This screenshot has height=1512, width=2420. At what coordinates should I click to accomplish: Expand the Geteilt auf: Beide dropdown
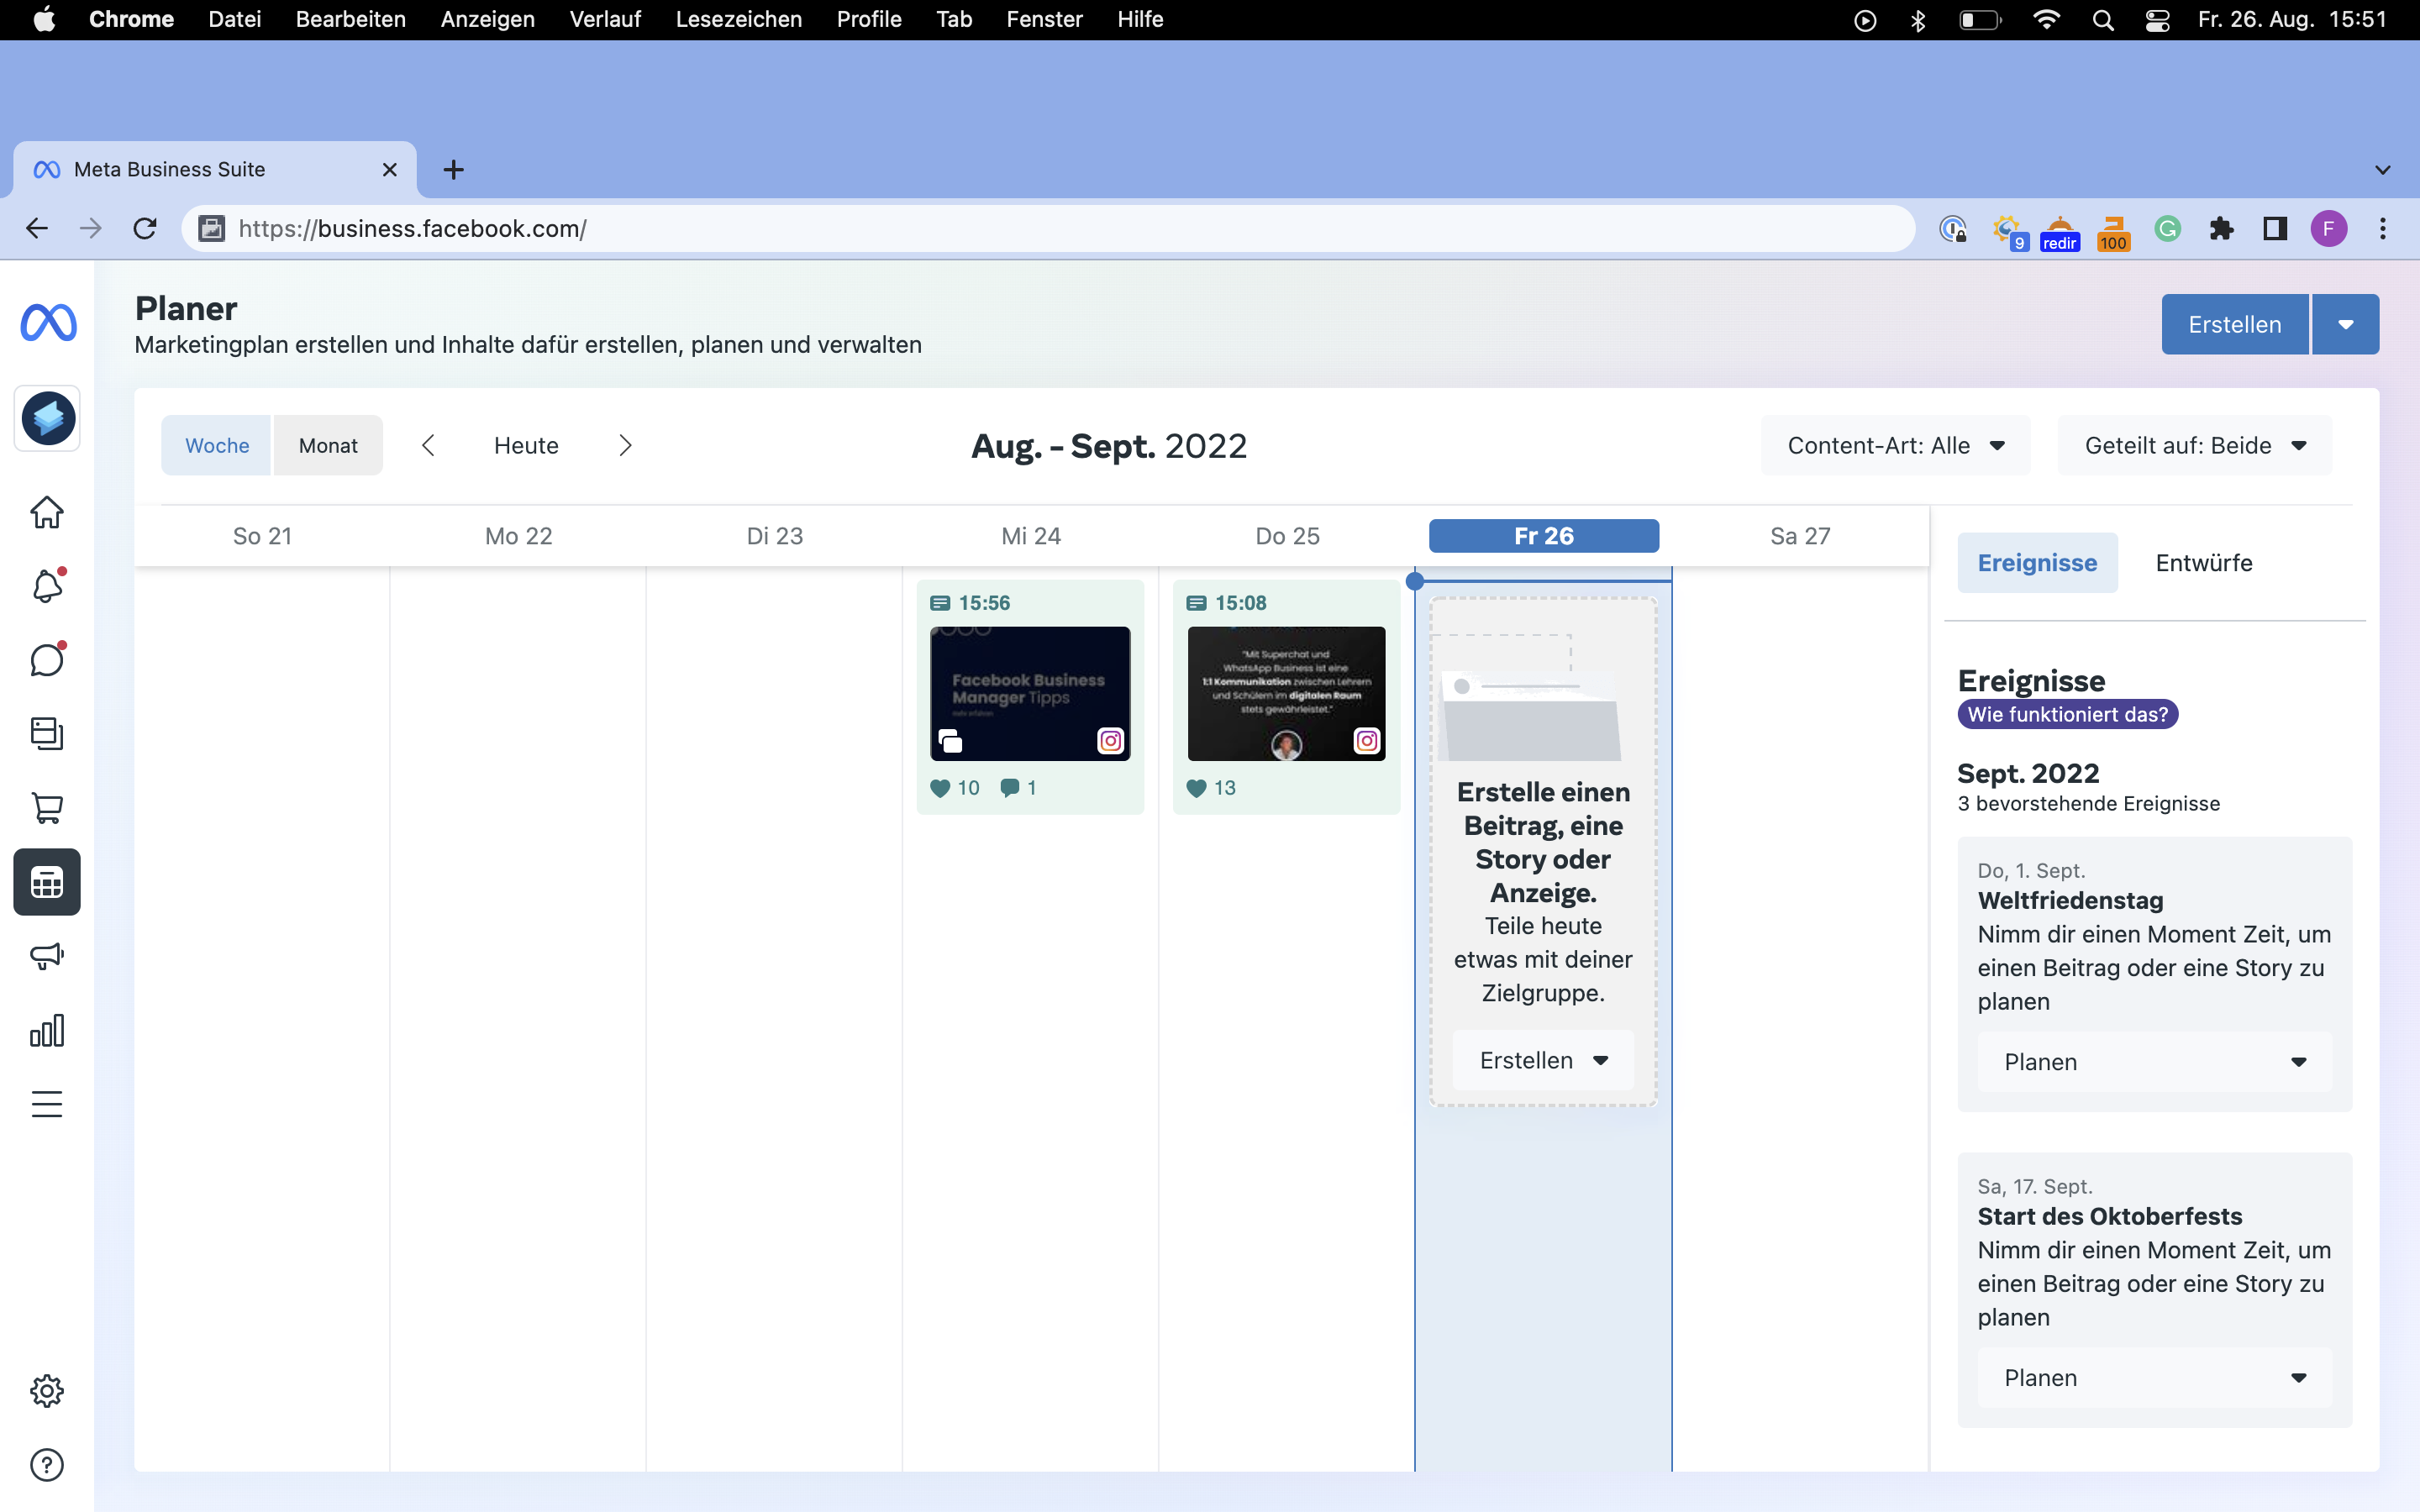click(x=2194, y=446)
